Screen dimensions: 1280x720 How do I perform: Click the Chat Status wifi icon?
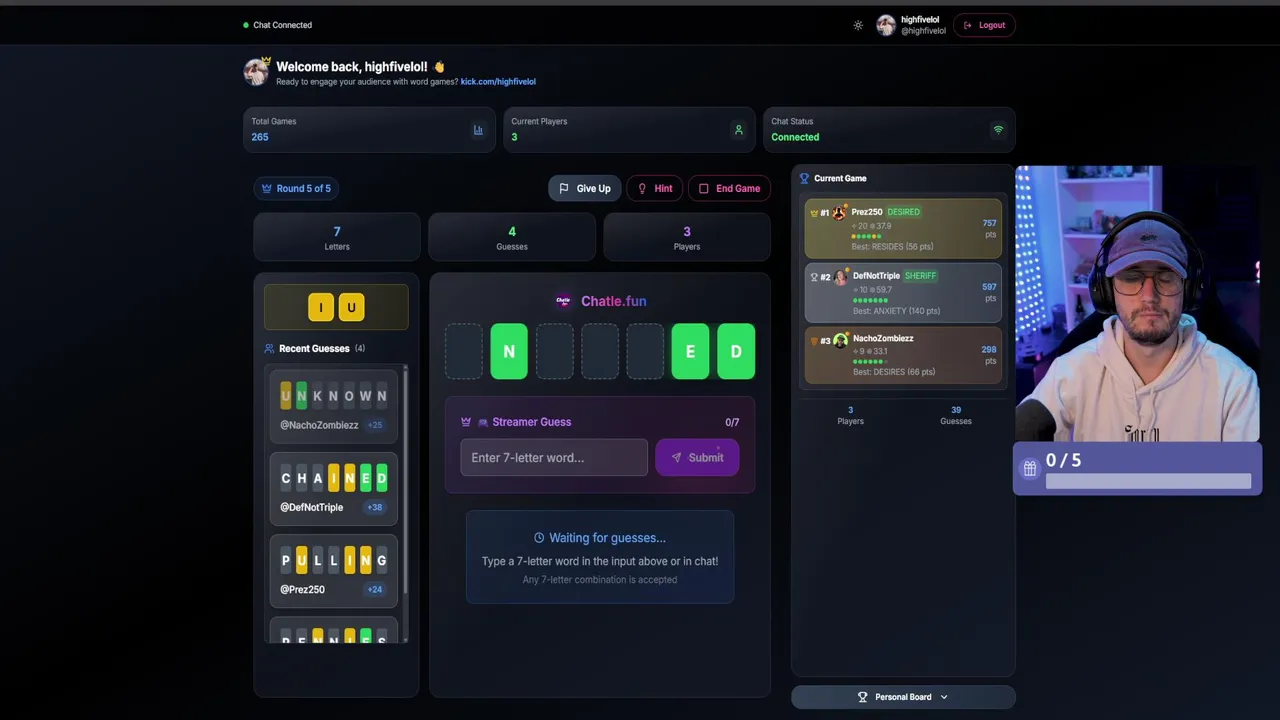(x=997, y=130)
